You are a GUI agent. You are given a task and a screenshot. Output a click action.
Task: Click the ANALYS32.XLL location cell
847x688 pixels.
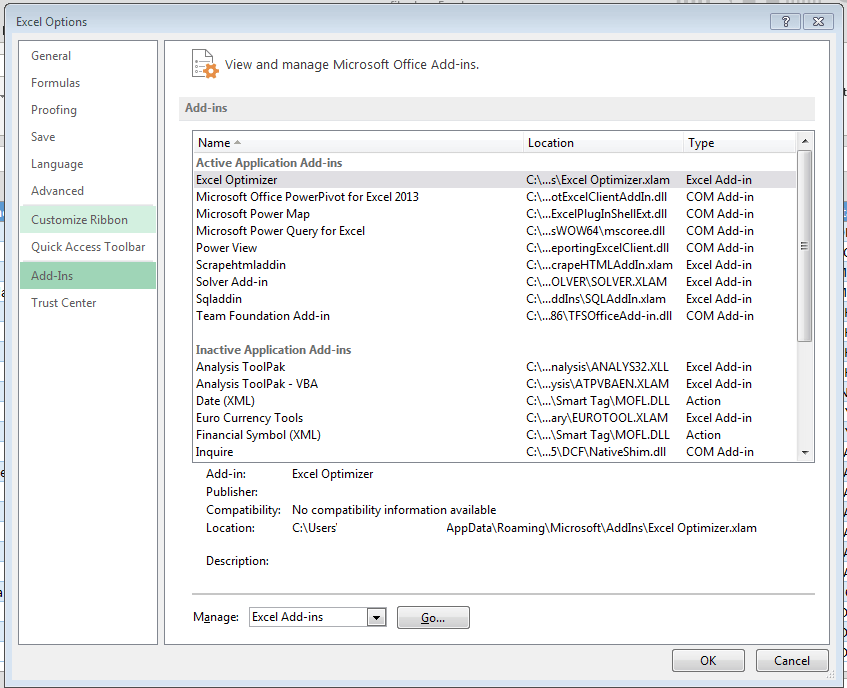point(597,367)
